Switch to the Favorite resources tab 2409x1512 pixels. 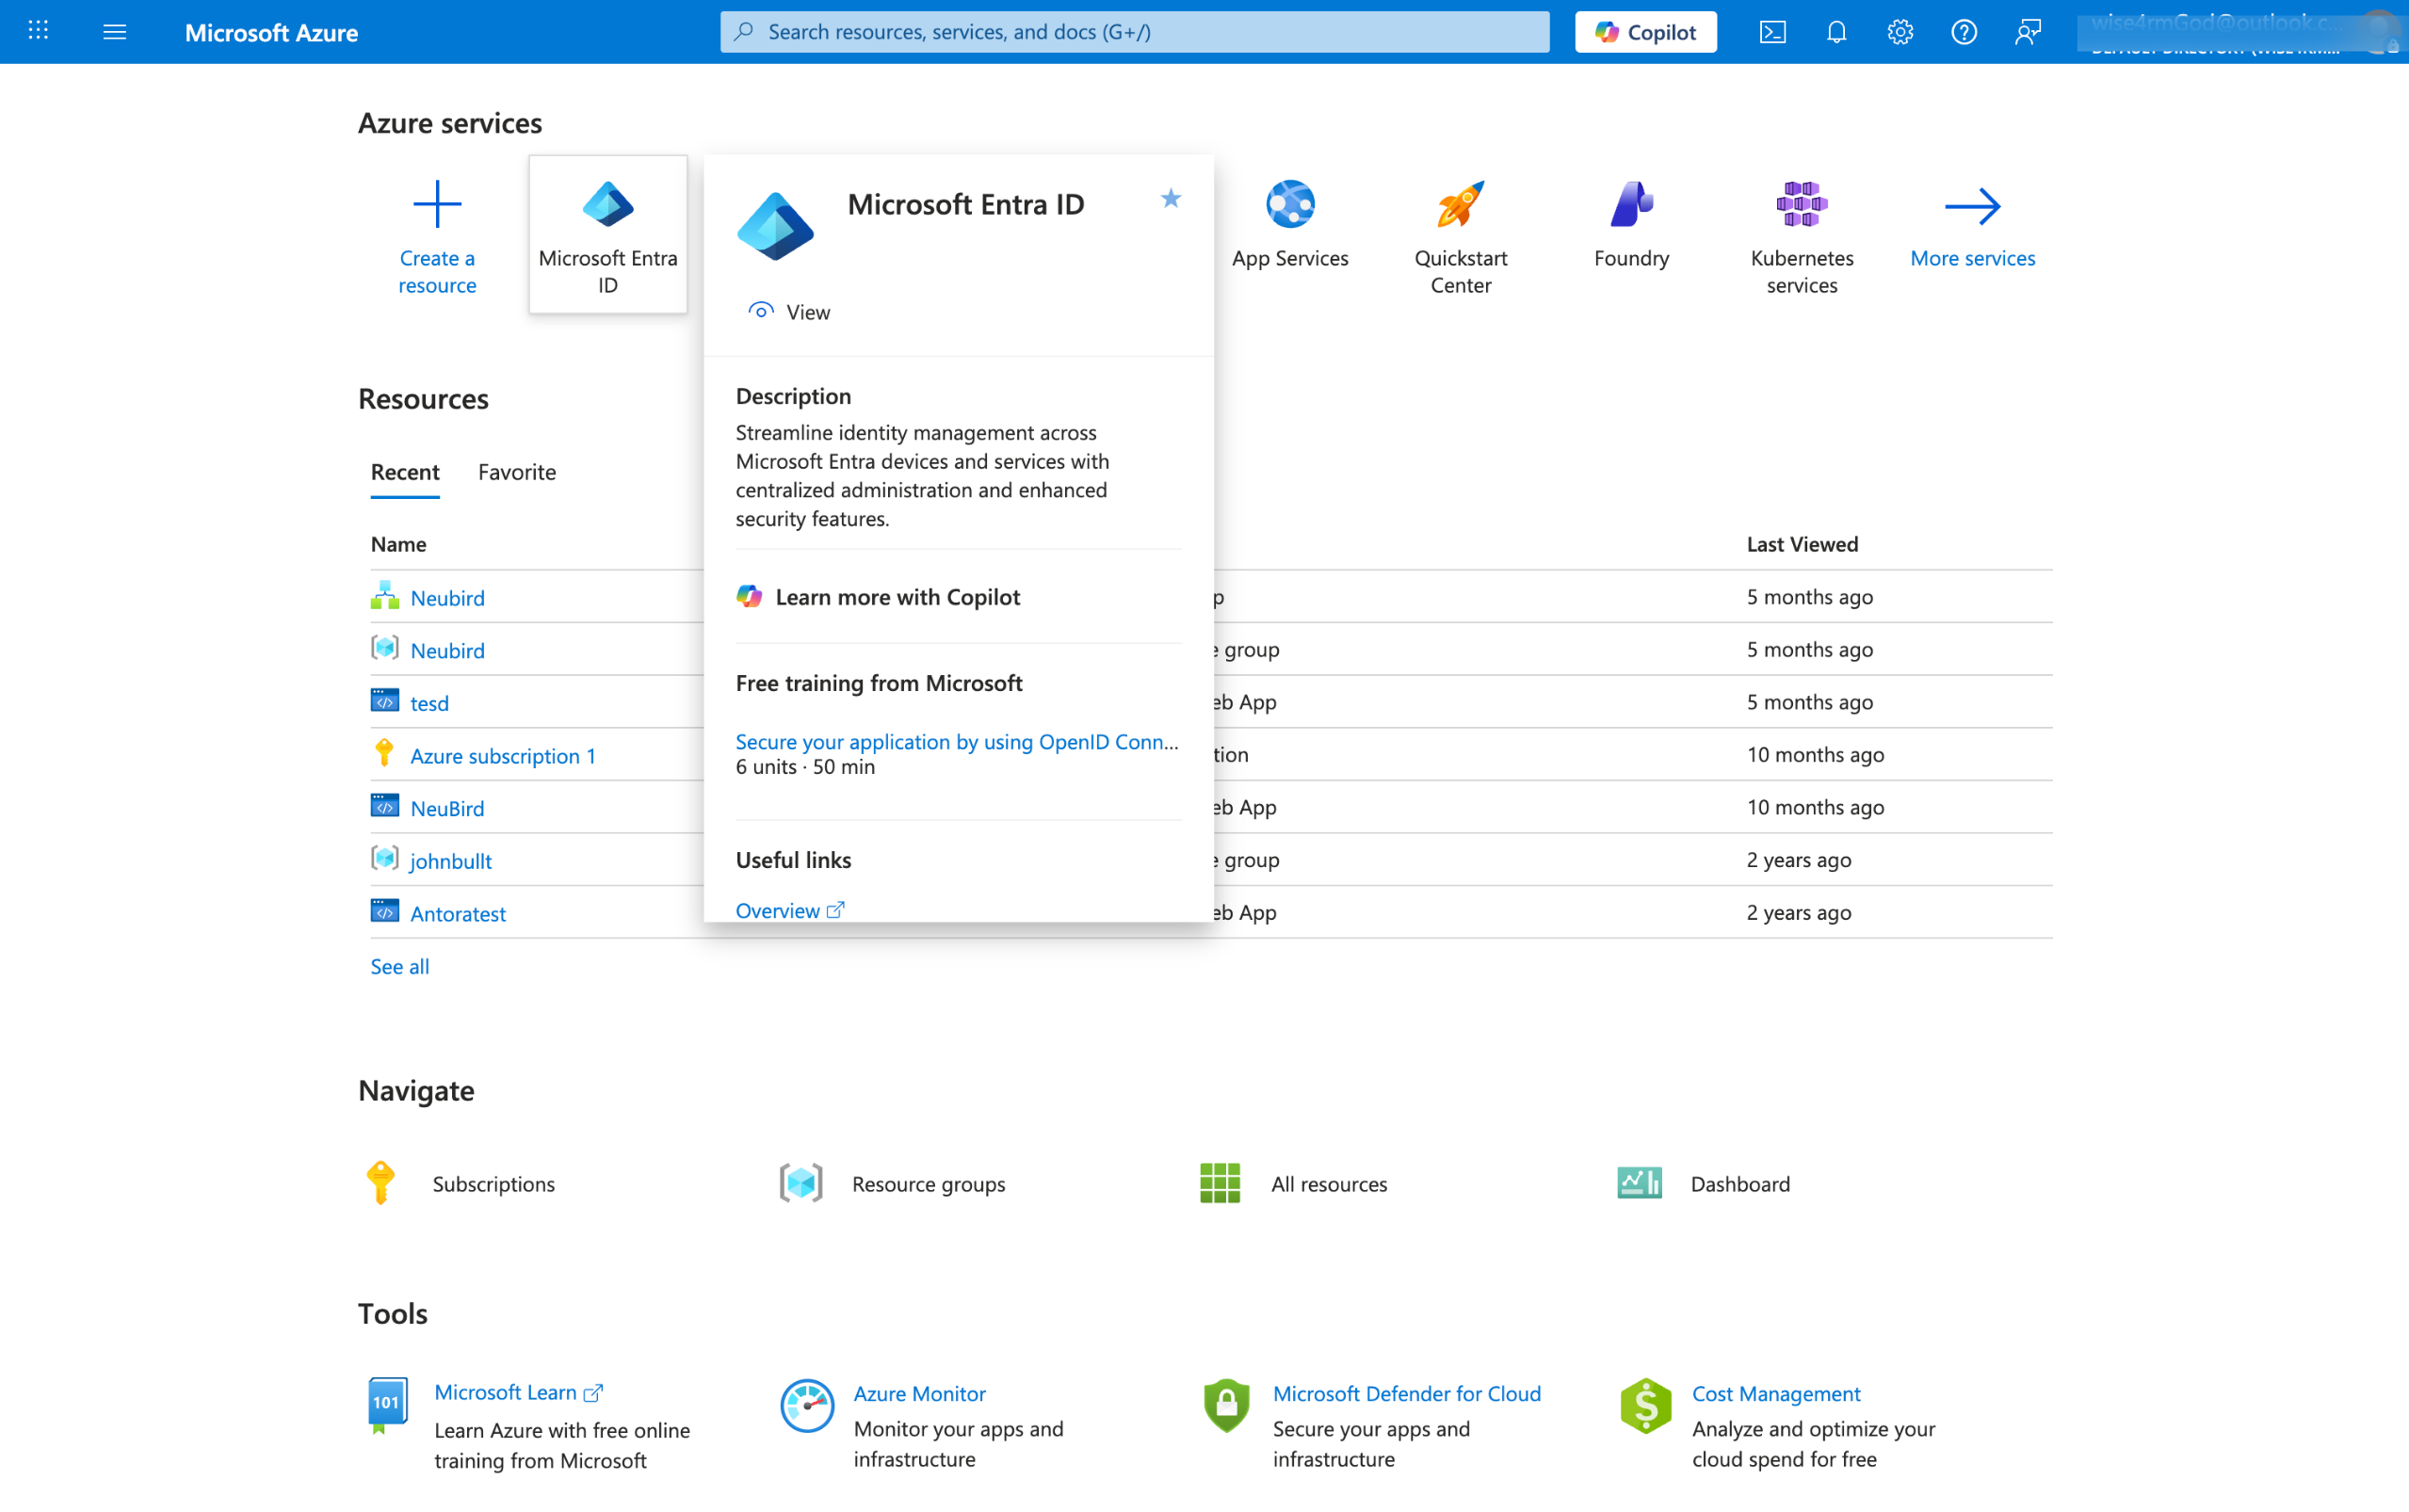[516, 472]
